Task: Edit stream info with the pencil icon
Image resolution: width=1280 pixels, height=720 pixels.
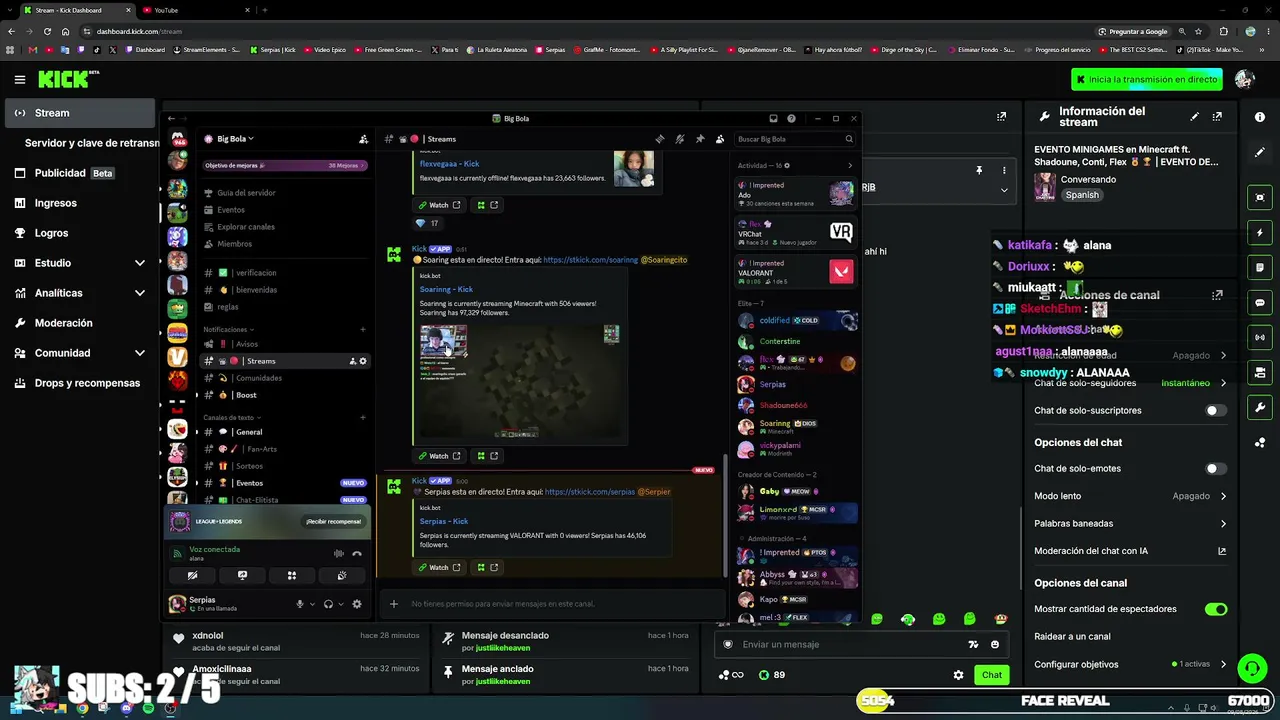Action: tap(1194, 117)
